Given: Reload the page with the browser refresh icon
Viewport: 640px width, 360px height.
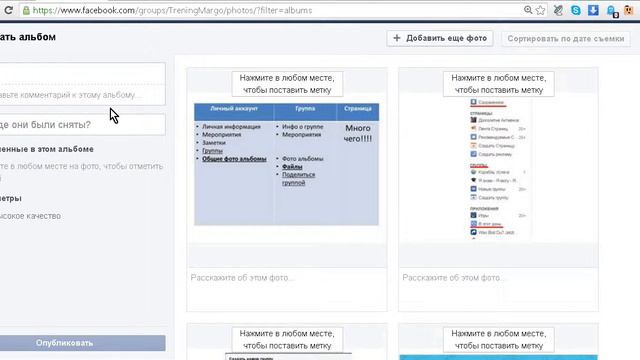Looking at the screenshot, I should coord(8,10).
